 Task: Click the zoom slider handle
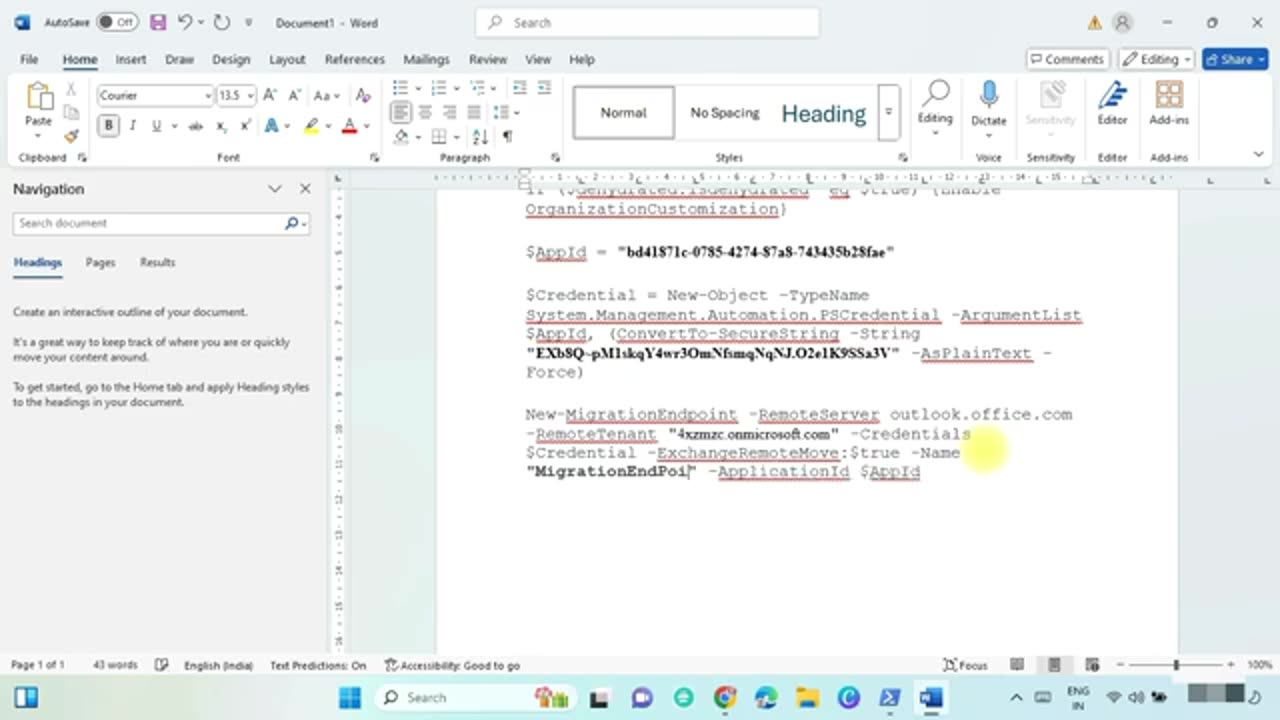click(x=1176, y=665)
